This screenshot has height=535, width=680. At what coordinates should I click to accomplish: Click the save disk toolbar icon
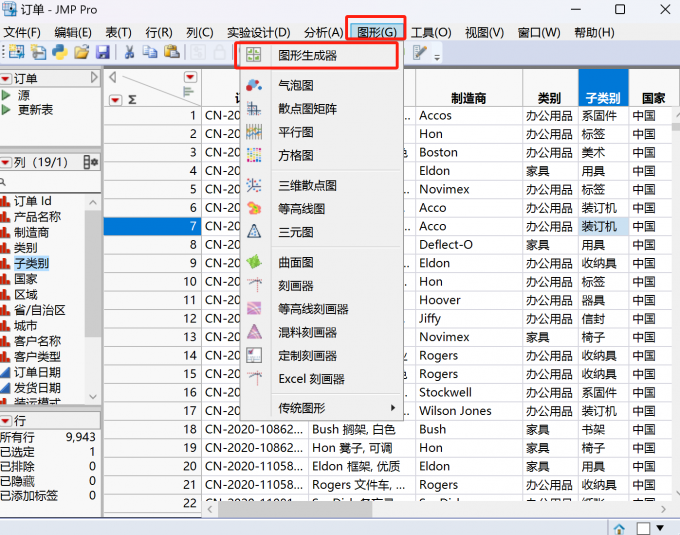(x=103, y=52)
